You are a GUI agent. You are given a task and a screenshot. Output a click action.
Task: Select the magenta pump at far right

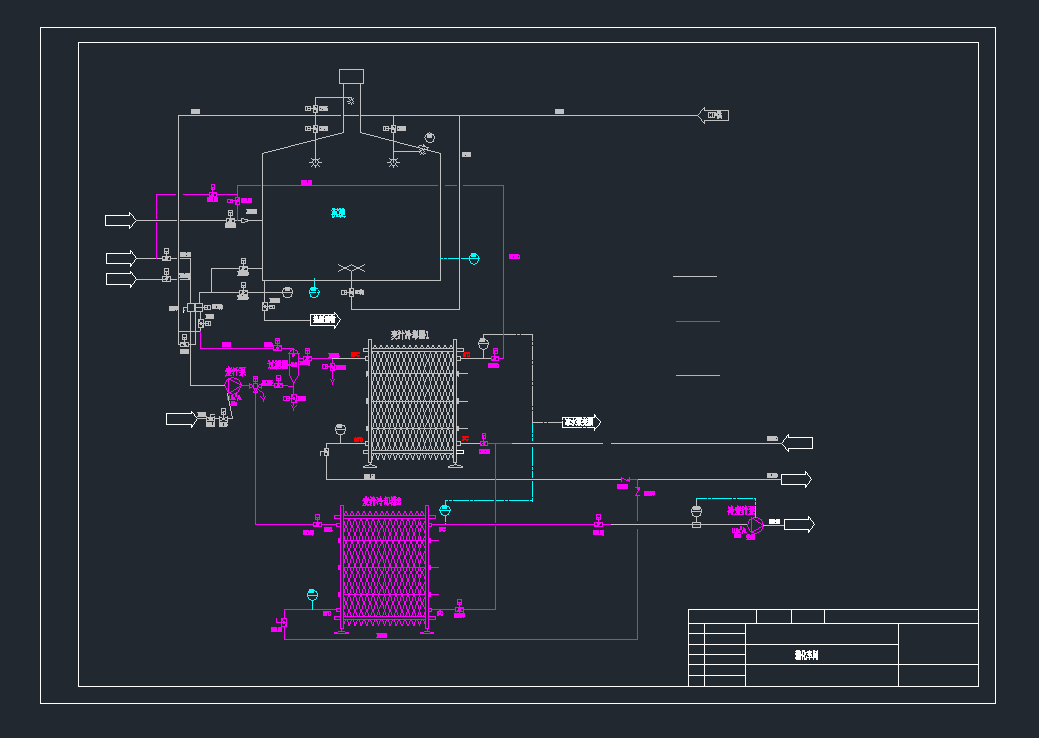click(x=755, y=525)
